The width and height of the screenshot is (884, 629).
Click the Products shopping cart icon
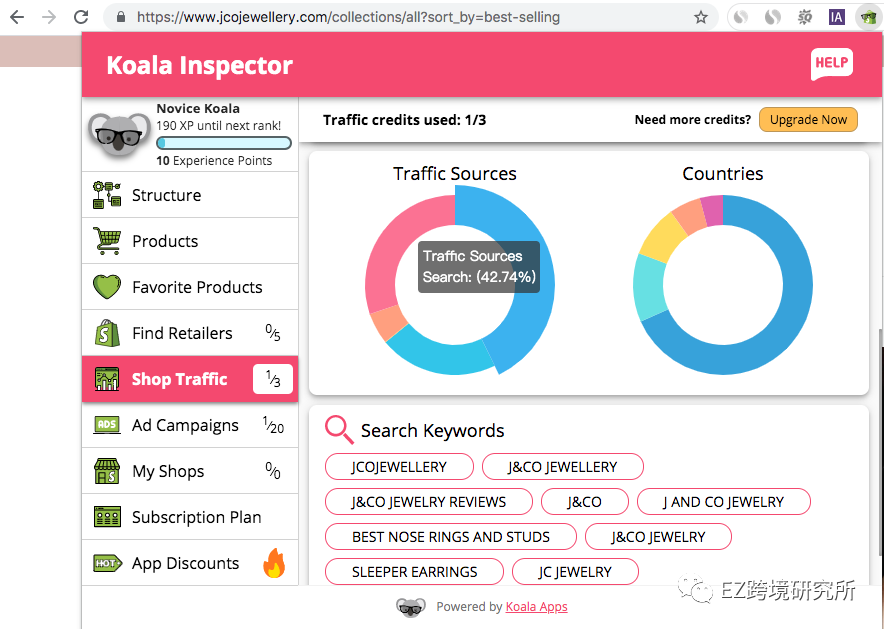click(x=107, y=241)
